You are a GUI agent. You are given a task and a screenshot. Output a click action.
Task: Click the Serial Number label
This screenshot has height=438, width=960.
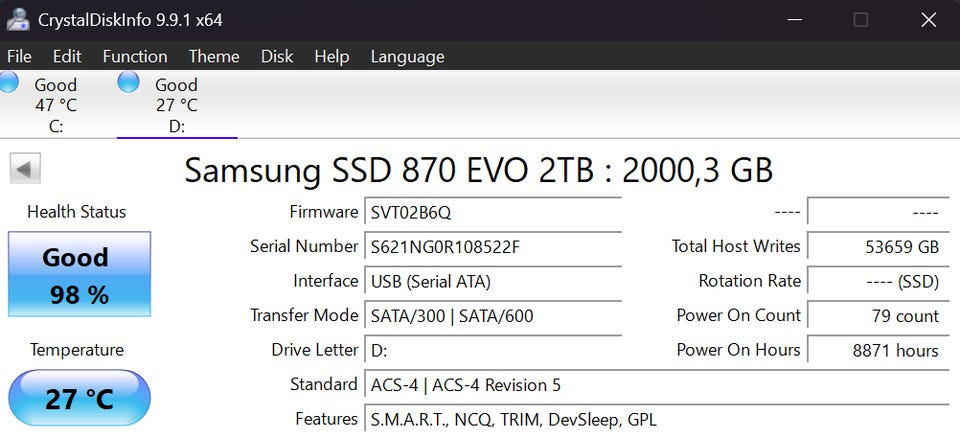pyautogui.click(x=304, y=246)
